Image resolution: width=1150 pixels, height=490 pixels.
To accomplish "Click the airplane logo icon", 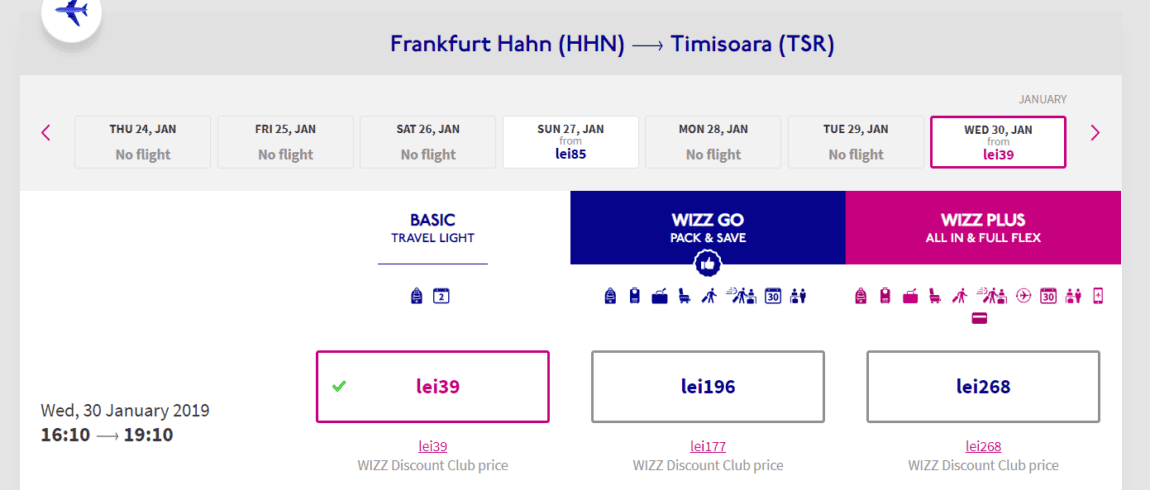I will (x=71, y=11).
